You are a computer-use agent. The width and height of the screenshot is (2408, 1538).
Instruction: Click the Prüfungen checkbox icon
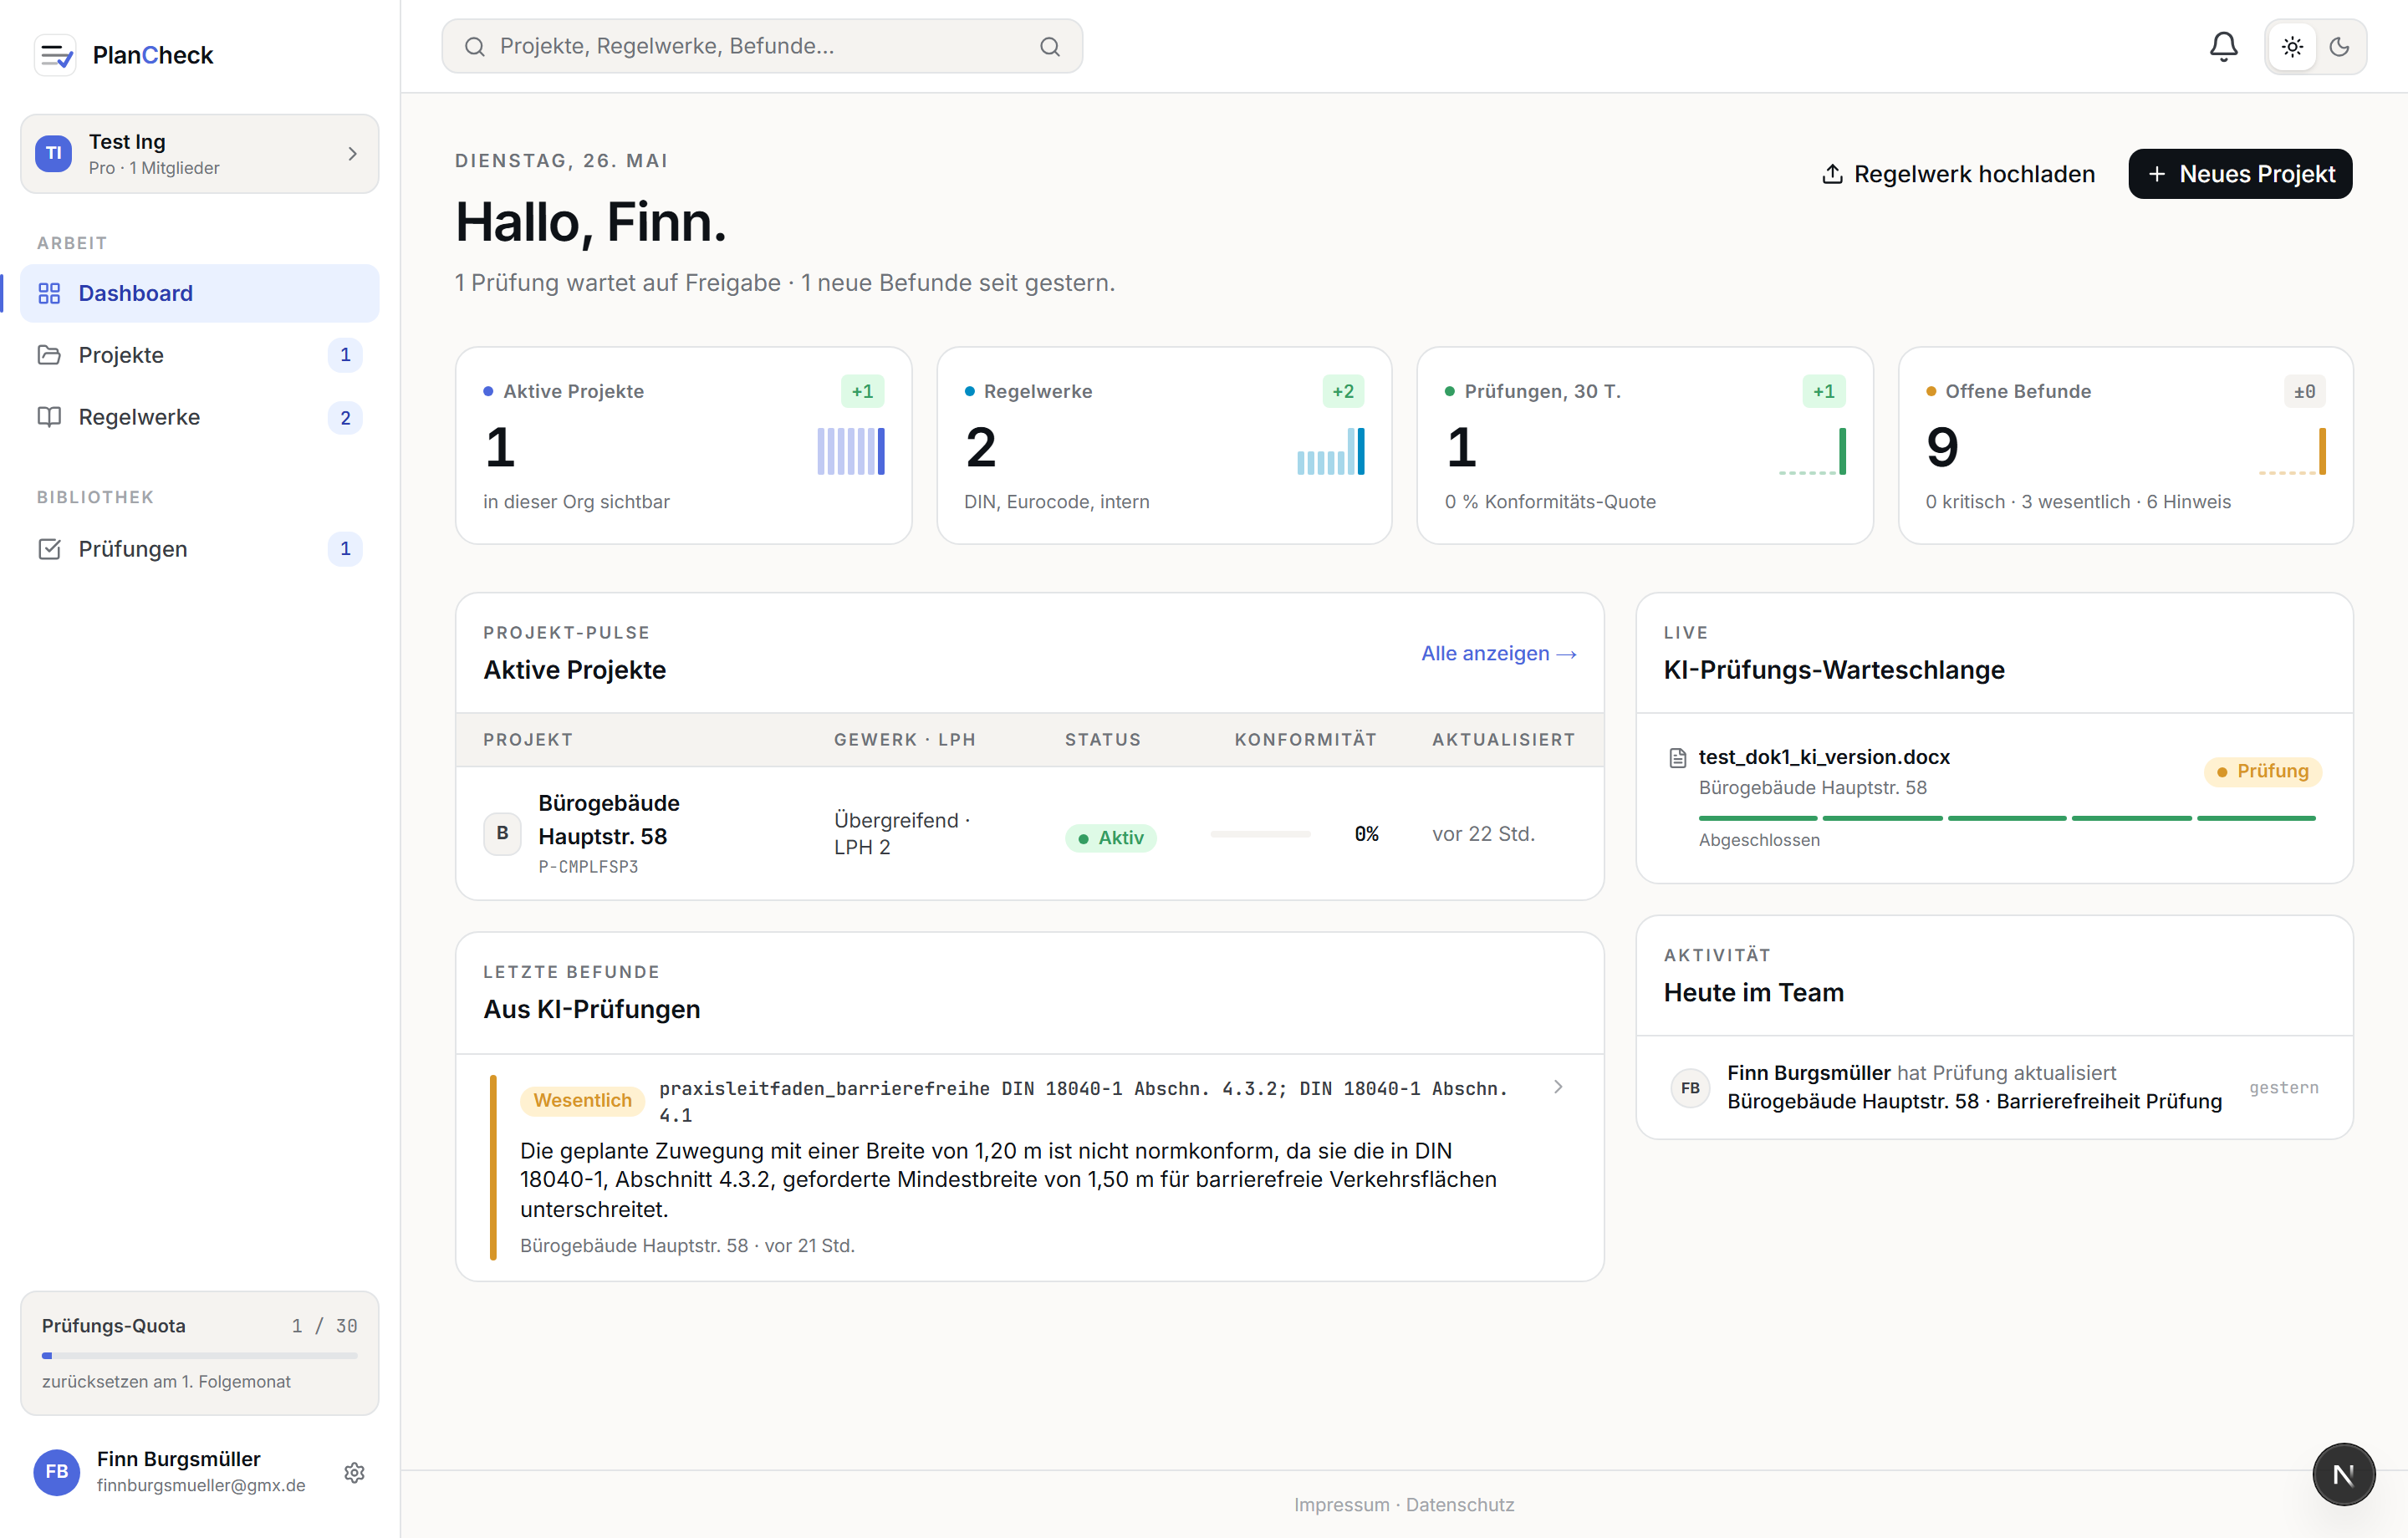pyautogui.click(x=49, y=549)
